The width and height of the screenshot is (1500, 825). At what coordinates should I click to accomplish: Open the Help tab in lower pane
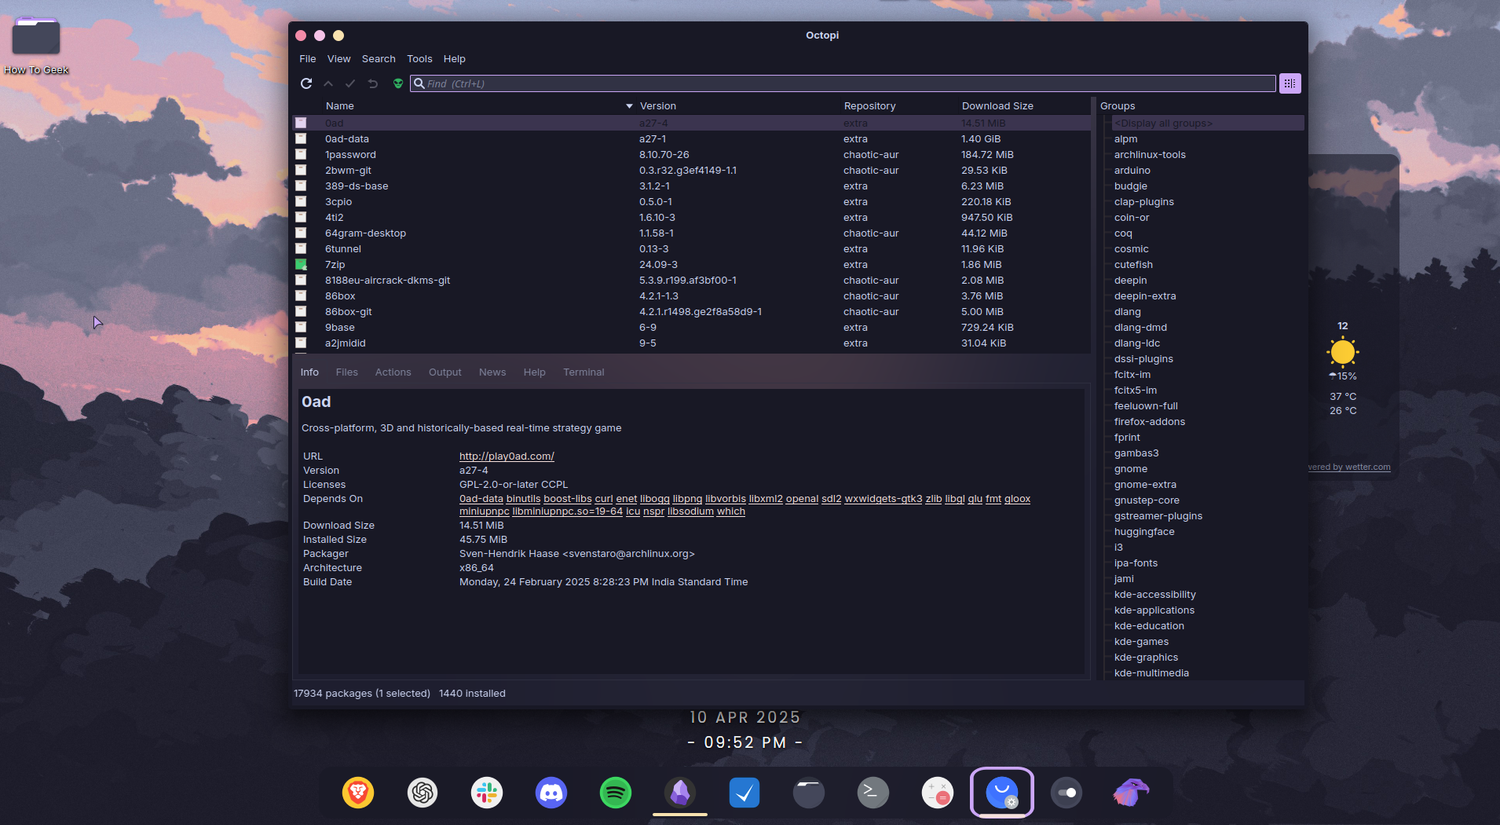point(534,372)
